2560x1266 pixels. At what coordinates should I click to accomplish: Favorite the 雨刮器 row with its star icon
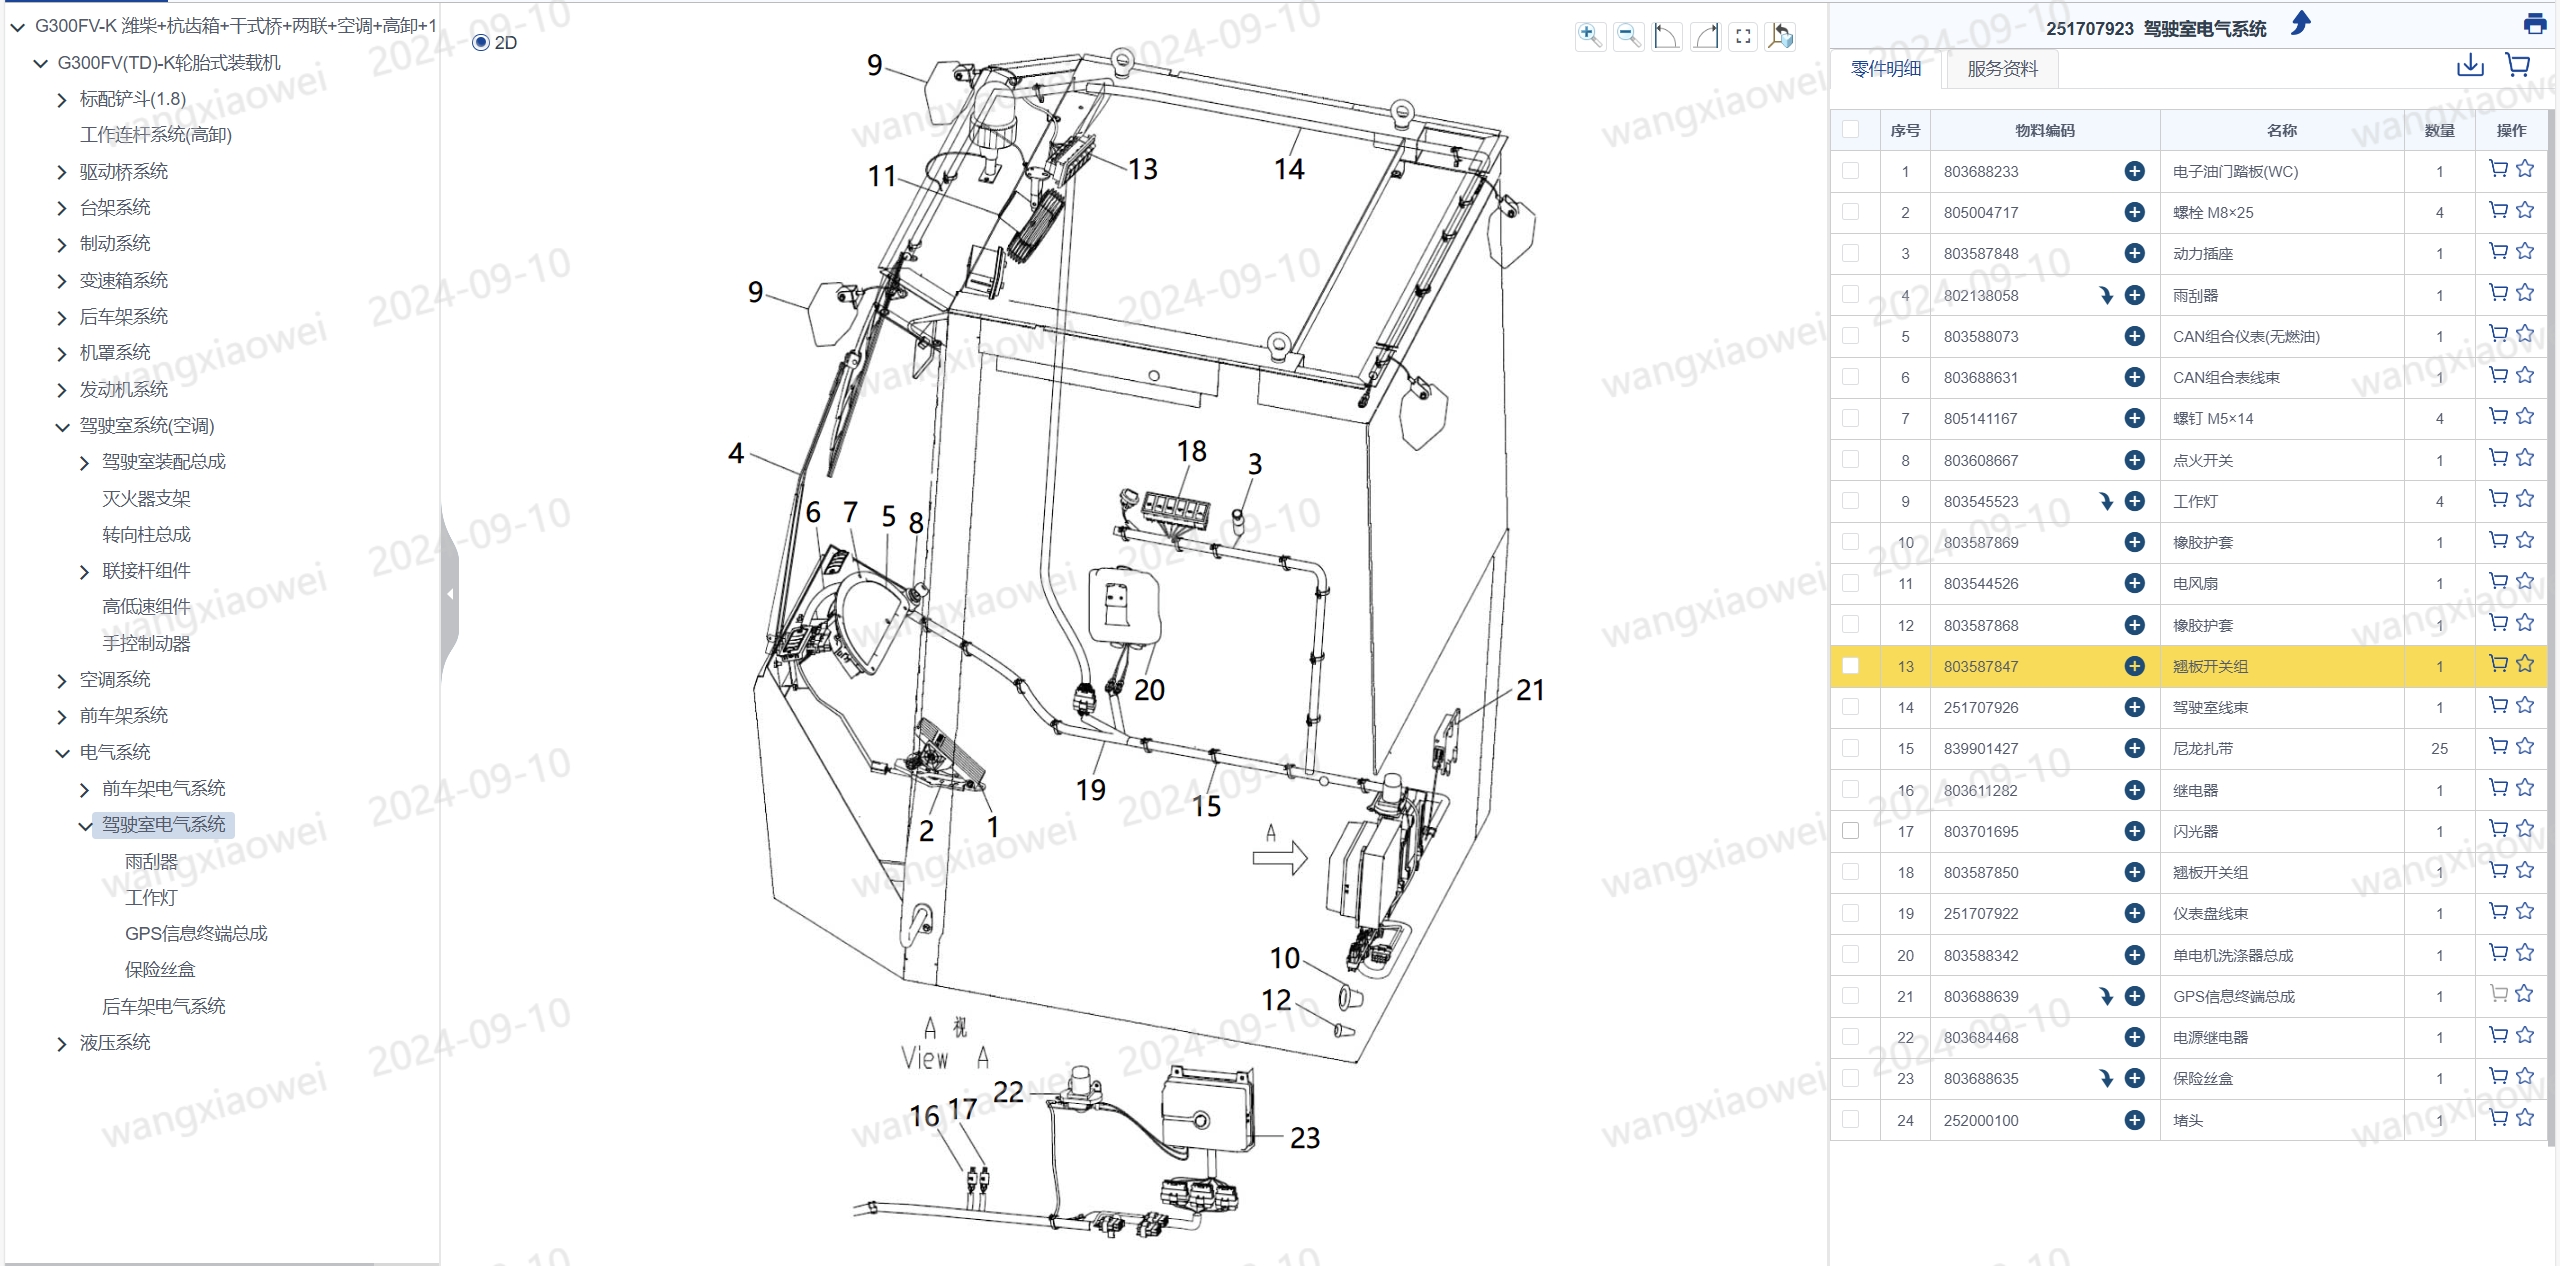coord(2525,293)
